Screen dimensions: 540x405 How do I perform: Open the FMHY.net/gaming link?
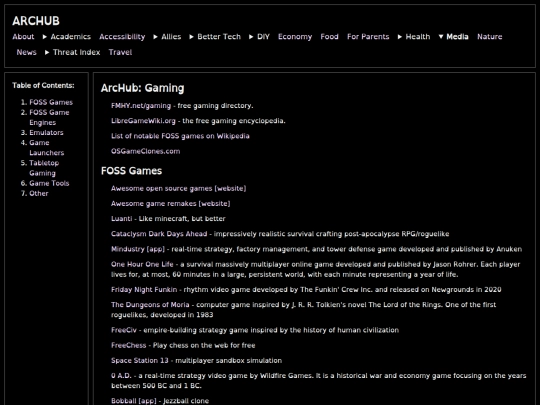[x=141, y=106]
